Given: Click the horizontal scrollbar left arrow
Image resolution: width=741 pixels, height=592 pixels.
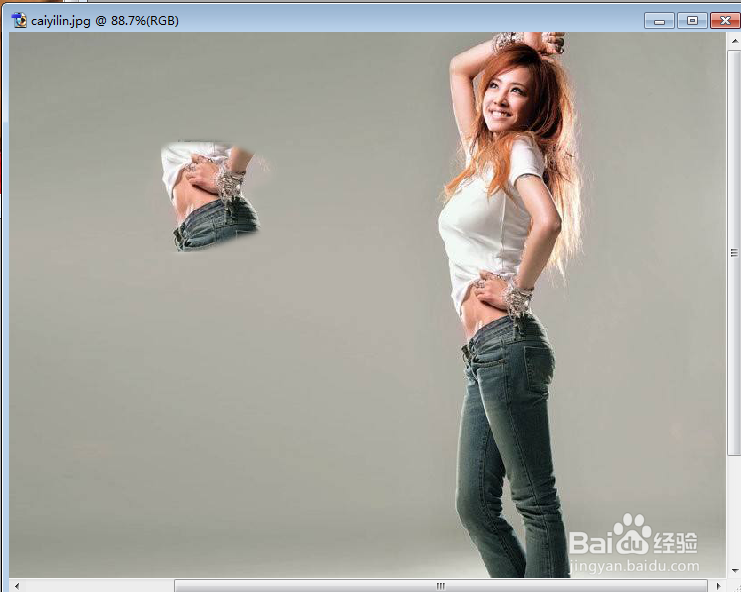Looking at the screenshot, I should pos(17,586).
